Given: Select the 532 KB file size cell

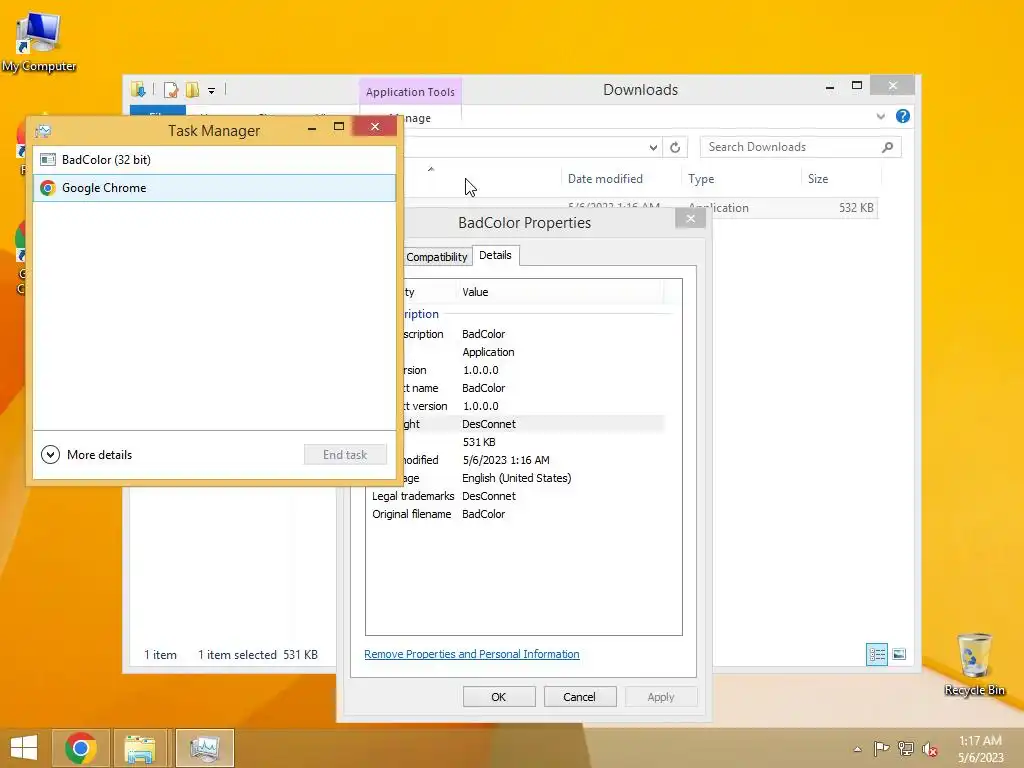Looking at the screenshot, I should [856, 208].
